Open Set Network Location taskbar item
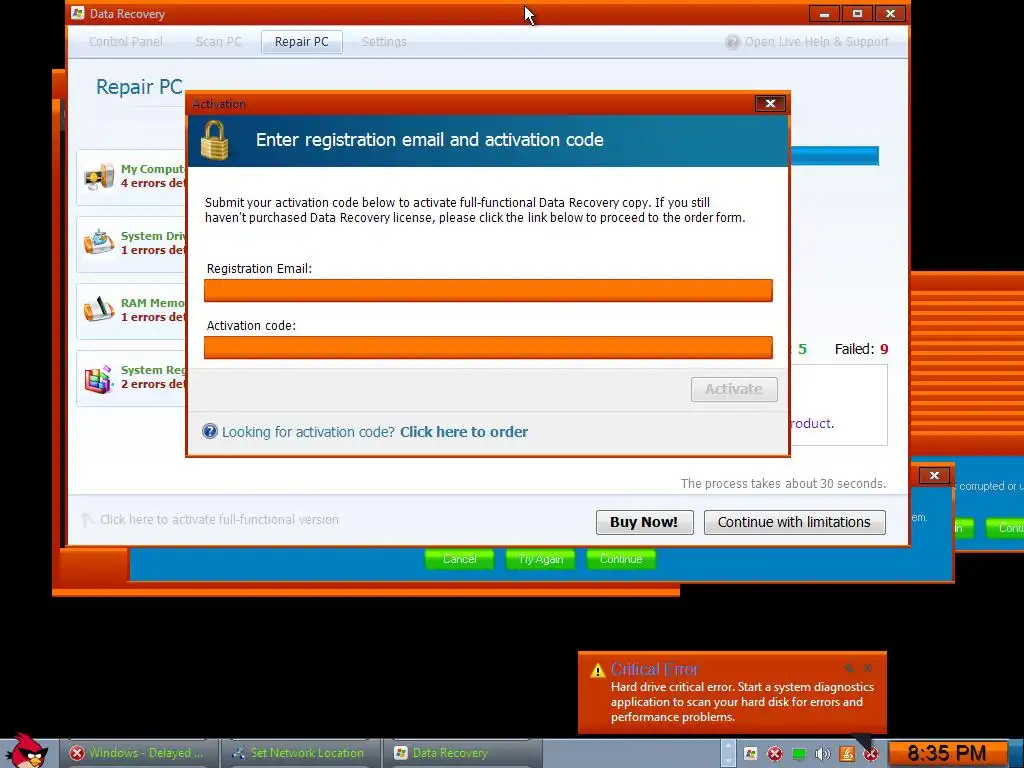The image size is (1024, 768). pos(300,753)
